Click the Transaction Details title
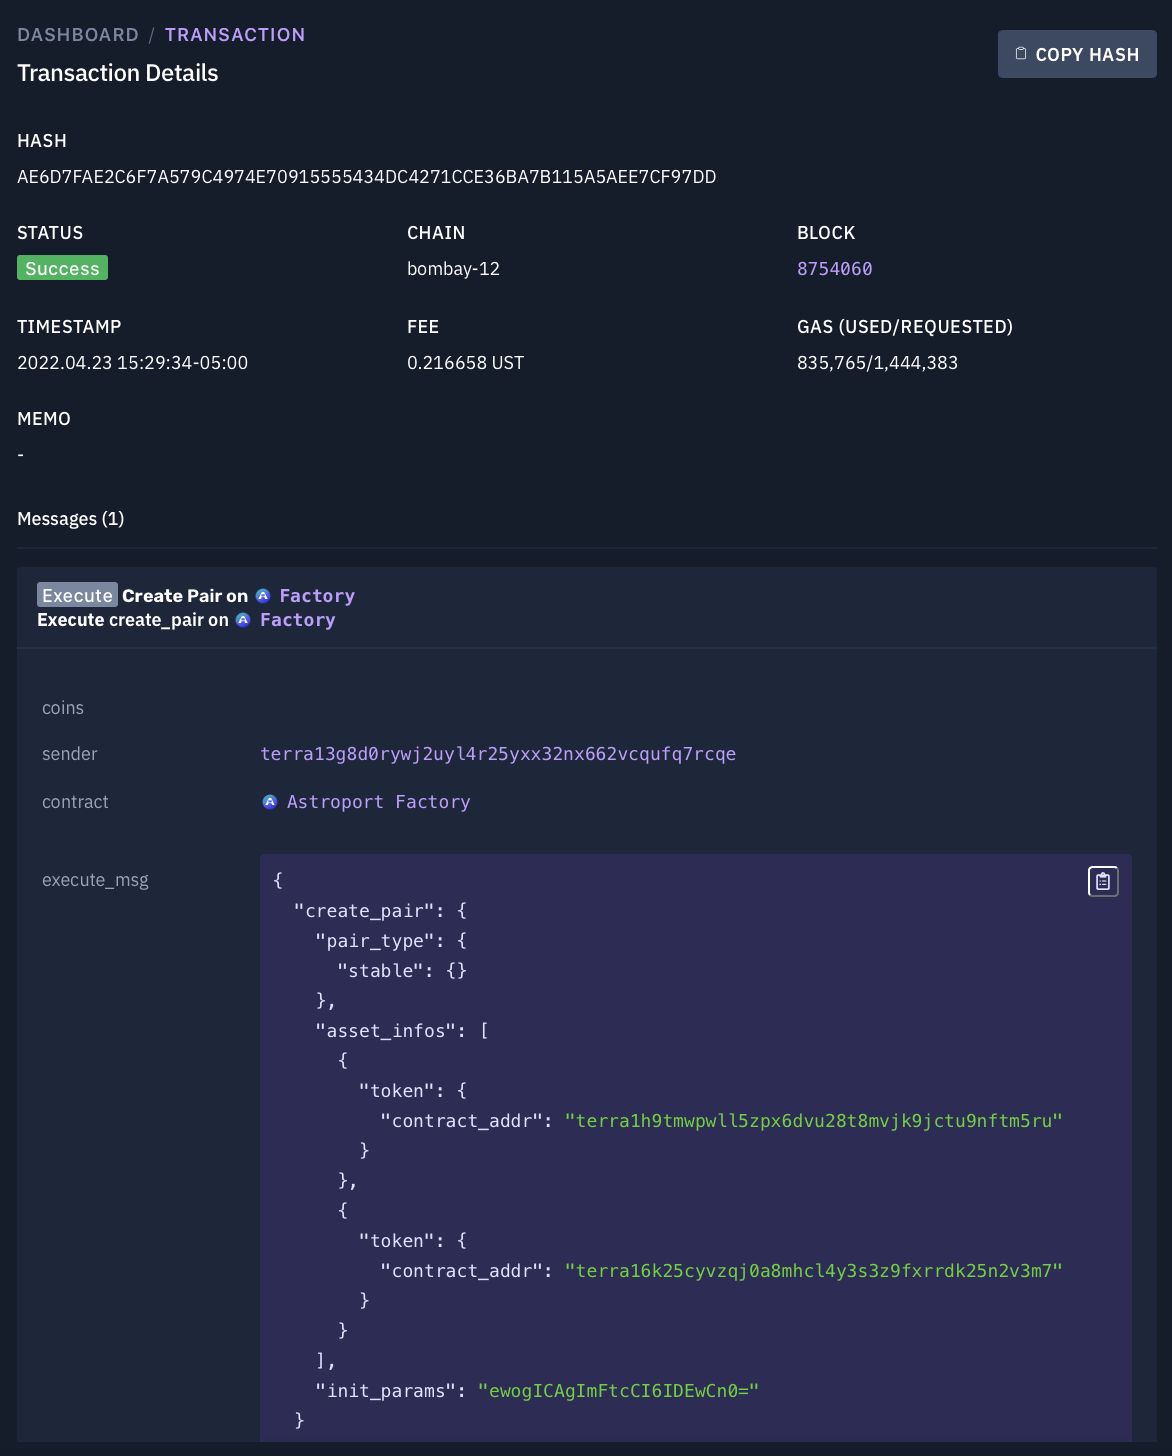Image resolution: width=1172 pixels, height=1456 pixels. (x=118, y=73)
